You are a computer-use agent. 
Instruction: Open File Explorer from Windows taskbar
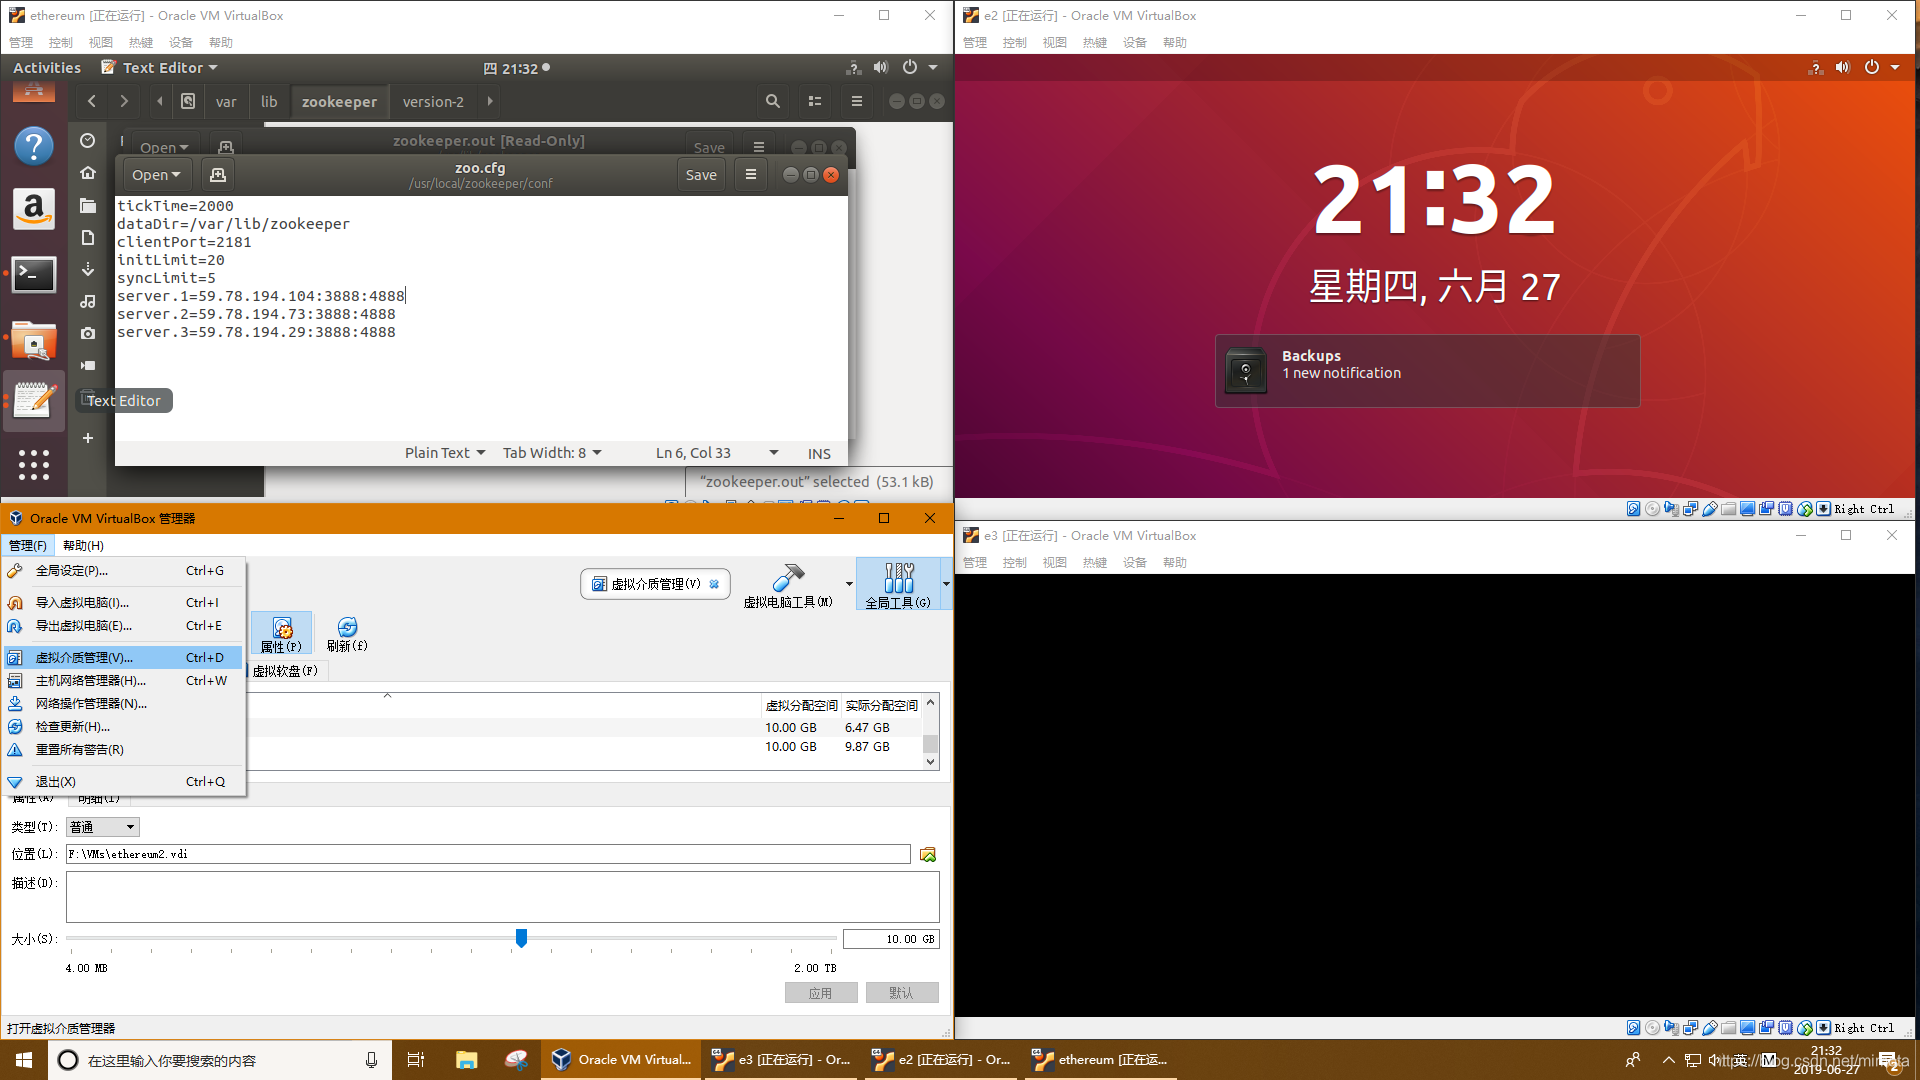pyautogui.click(x=466, y=1060)
